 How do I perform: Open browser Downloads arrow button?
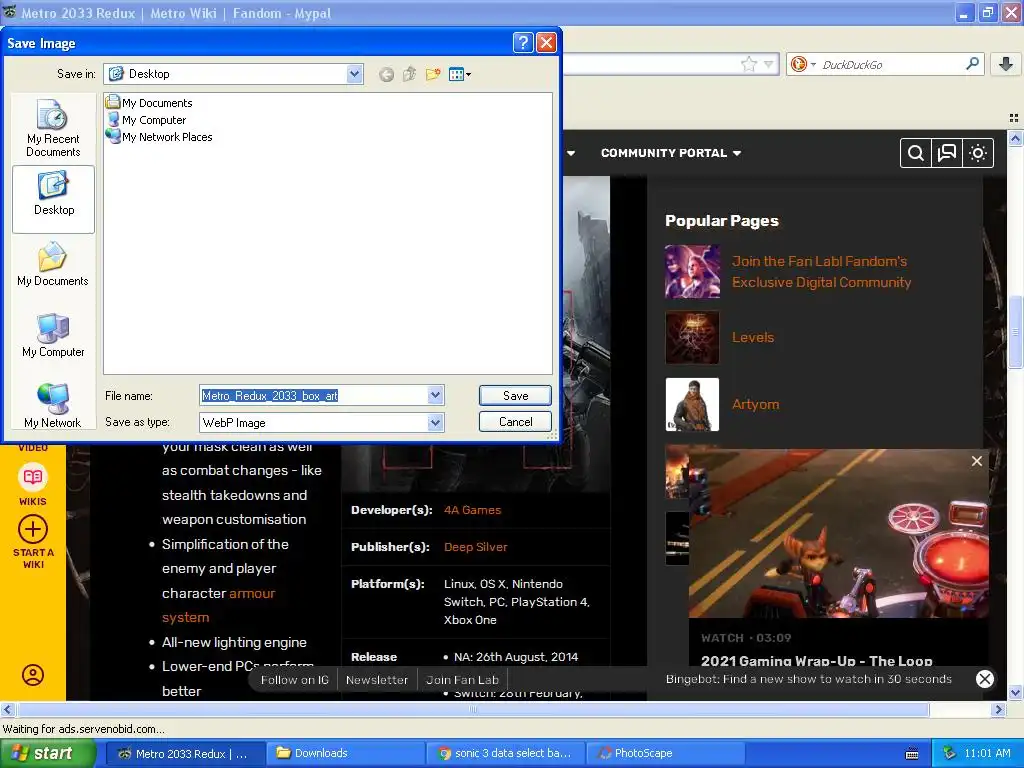click(x=1006, y=64)
